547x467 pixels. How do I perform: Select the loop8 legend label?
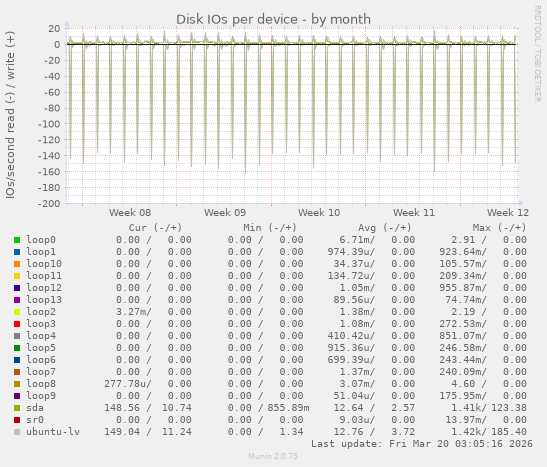click(41, 384)
